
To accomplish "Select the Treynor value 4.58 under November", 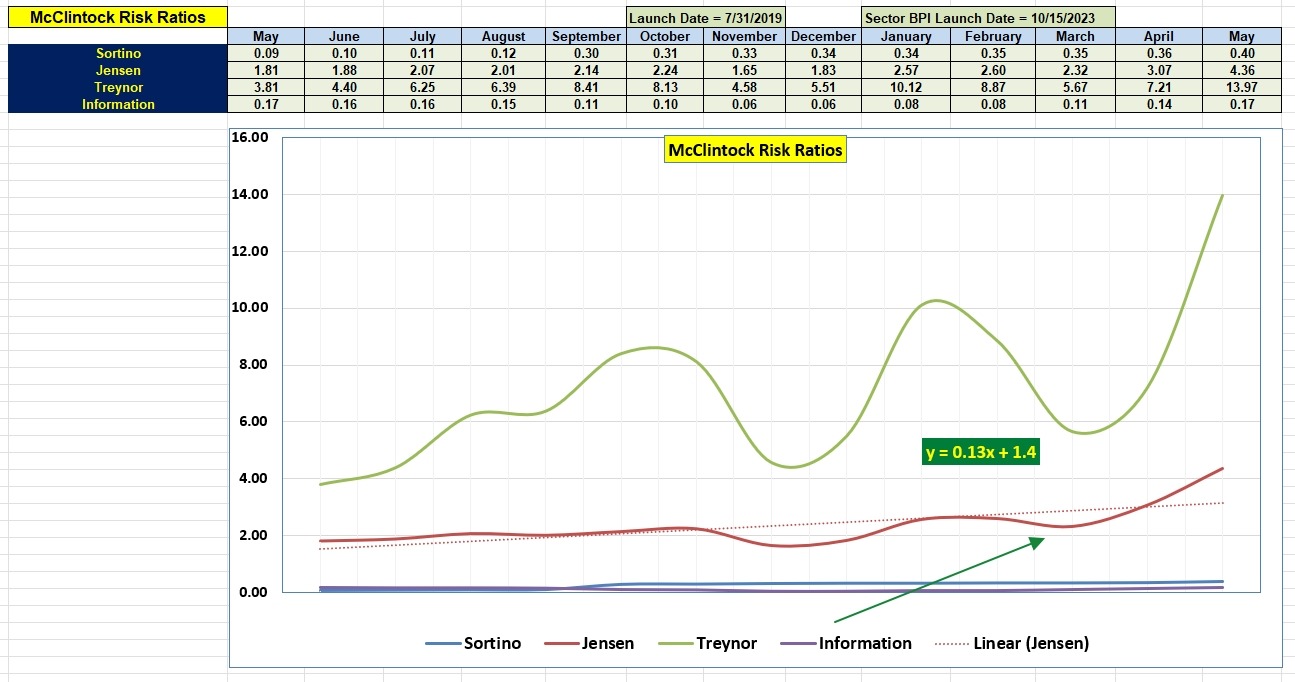I will pyautogui.click(x=744, y=87).
